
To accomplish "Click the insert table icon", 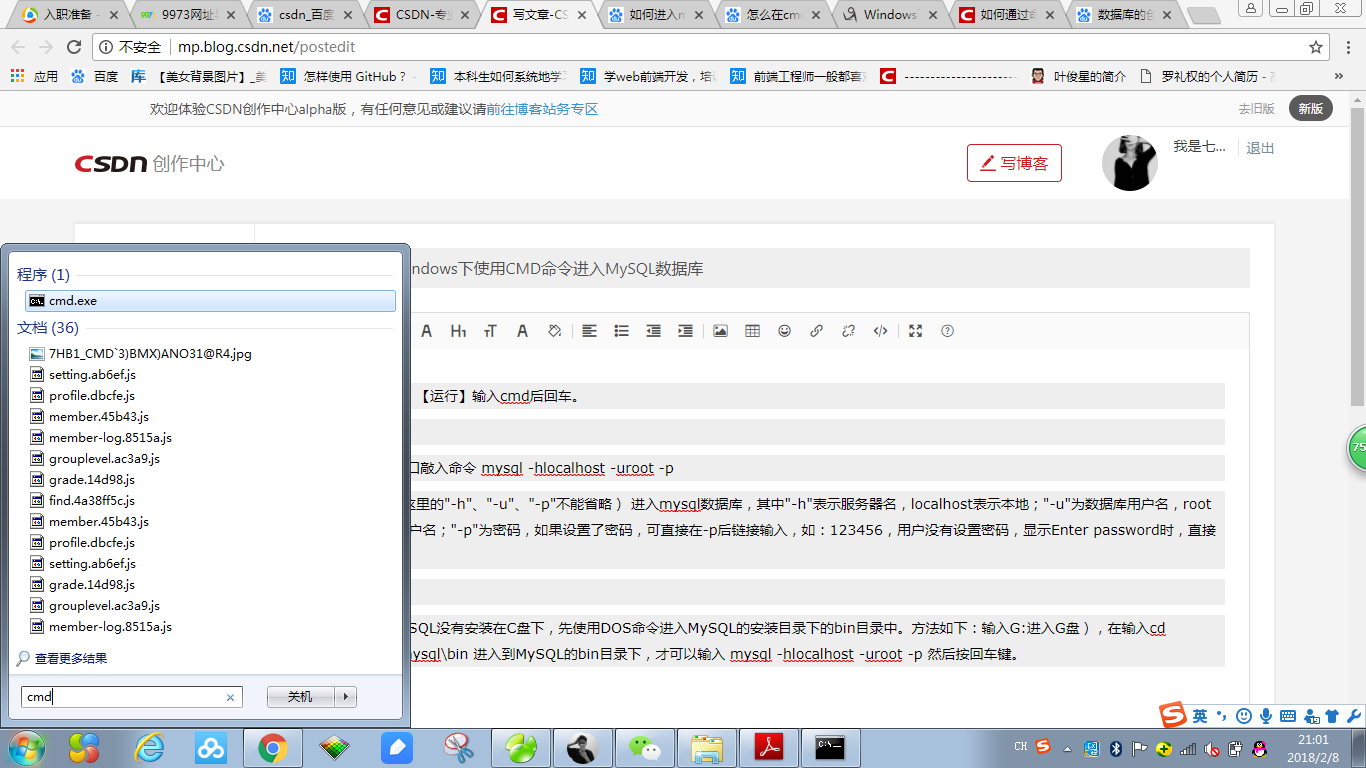I will [752, 331].
